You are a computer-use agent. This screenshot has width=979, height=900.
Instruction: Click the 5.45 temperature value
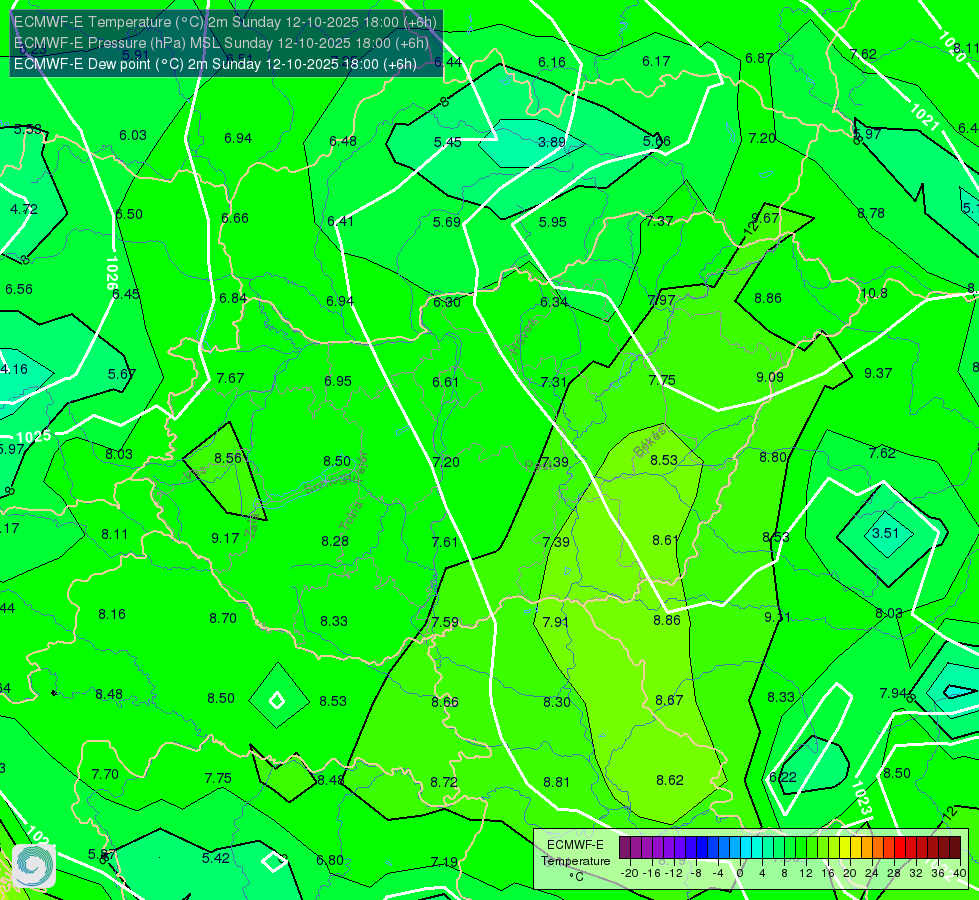point(448,142)
